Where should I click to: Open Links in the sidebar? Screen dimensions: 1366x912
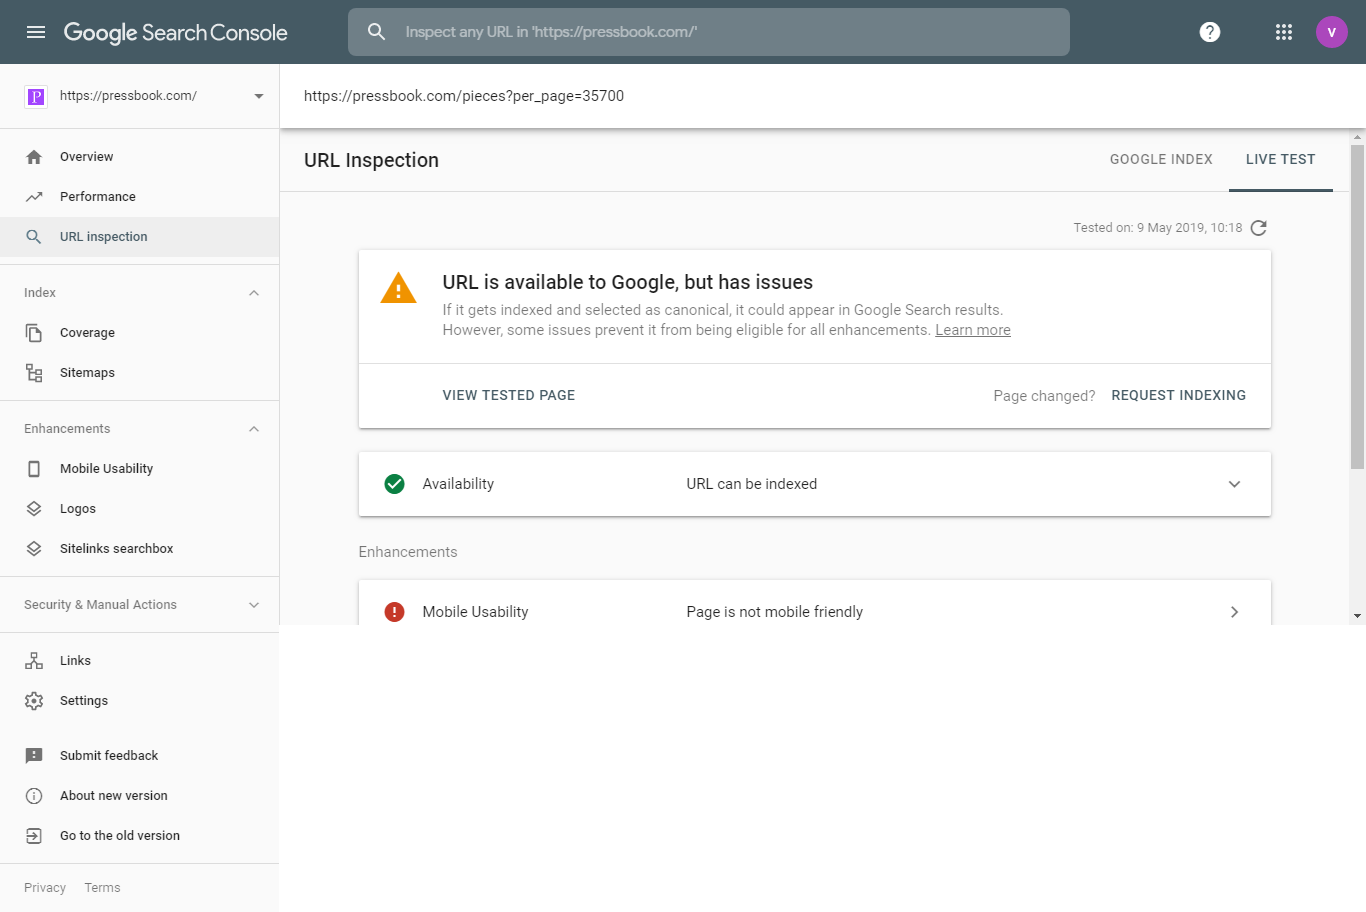tap(75, 661)
